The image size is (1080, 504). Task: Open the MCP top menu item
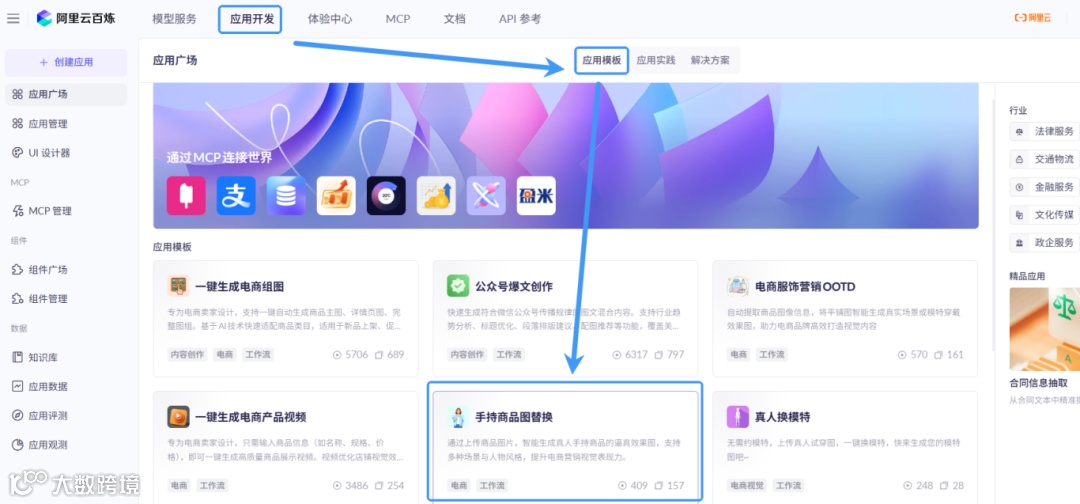point(398,19)
